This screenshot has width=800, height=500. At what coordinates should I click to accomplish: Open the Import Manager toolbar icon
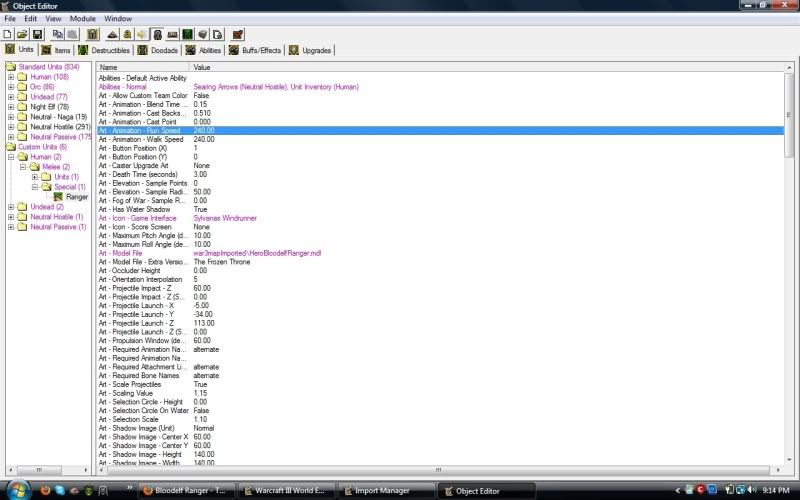pyautogui.click(x=217, y=34)
